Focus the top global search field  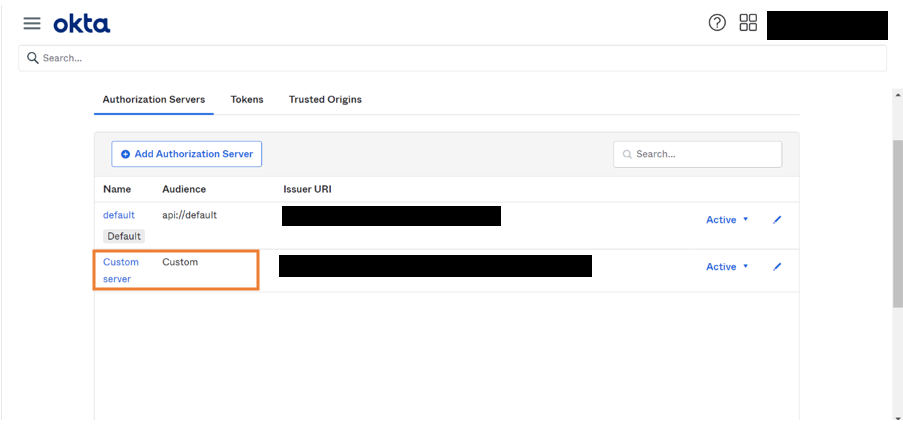click(x=452, y=58)
